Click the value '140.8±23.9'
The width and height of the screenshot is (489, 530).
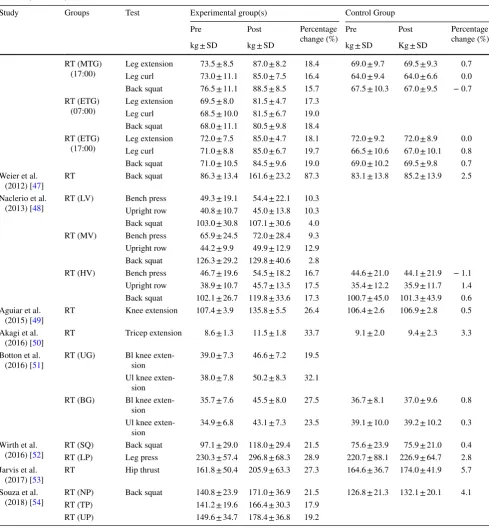pyautogui.click(x=217, y=492)
